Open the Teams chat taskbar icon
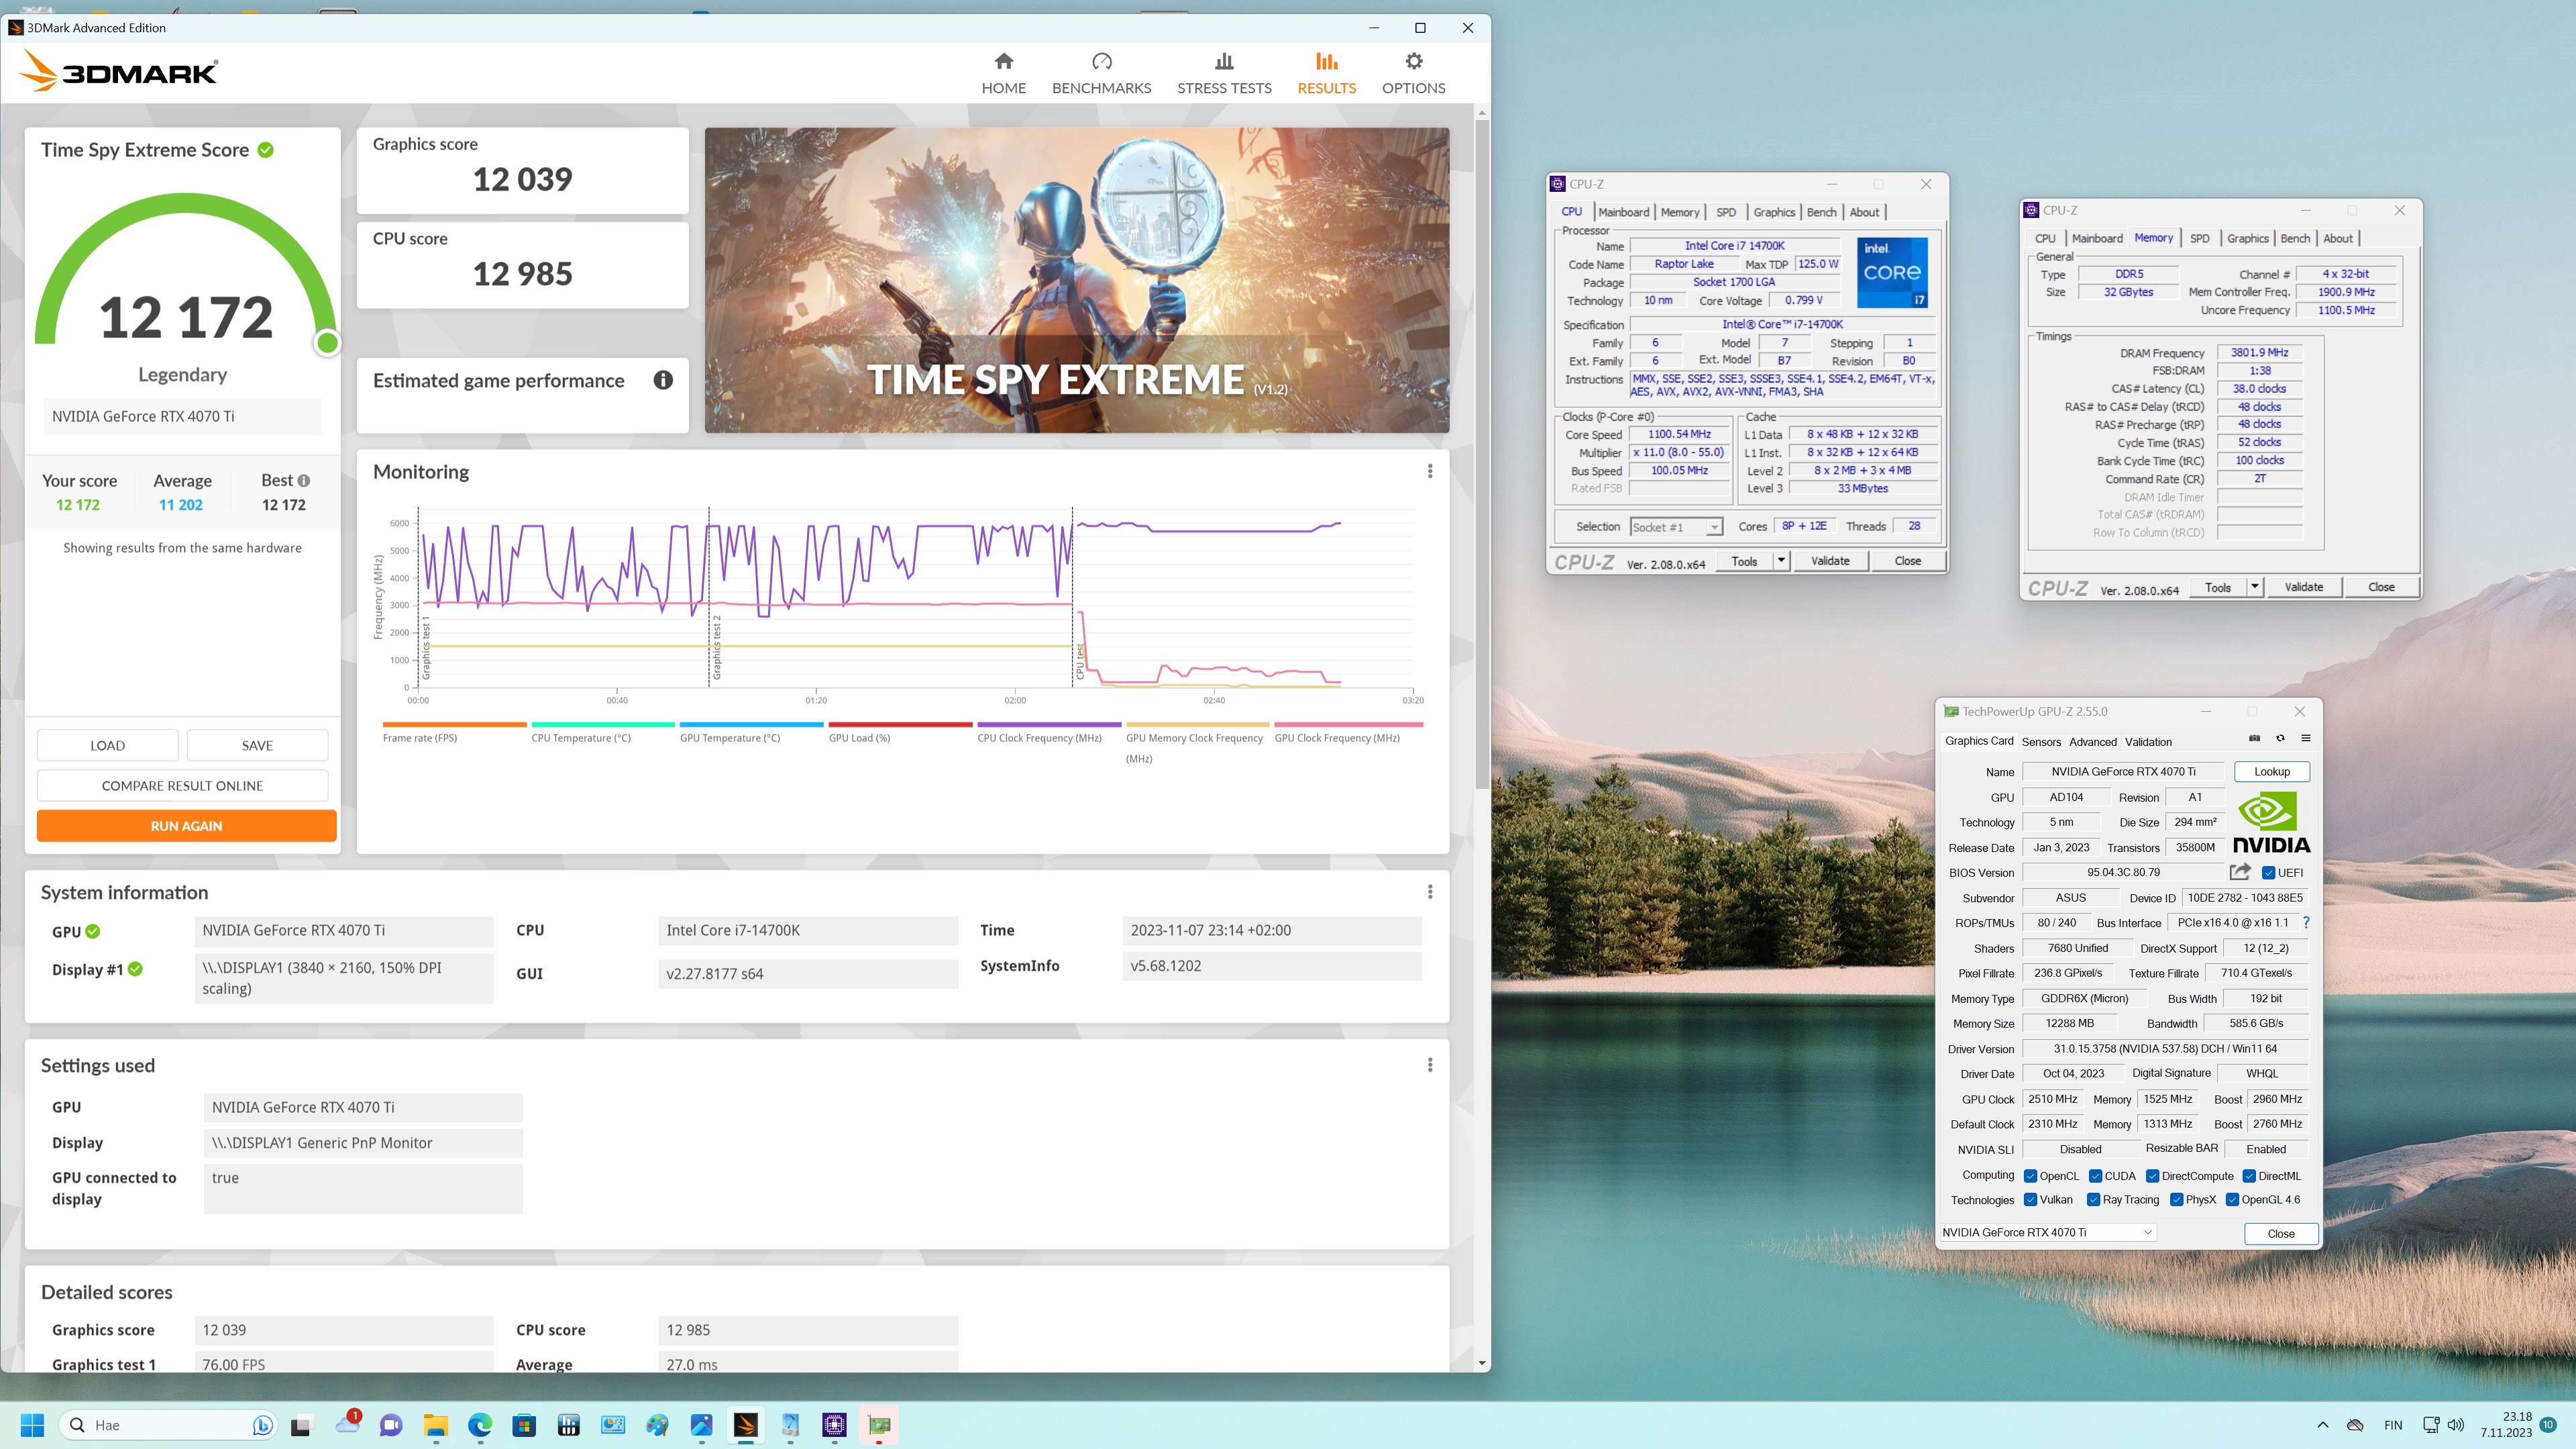Image resolution: width=2576 pixels, height=1449 pixels. [391, 1425]
